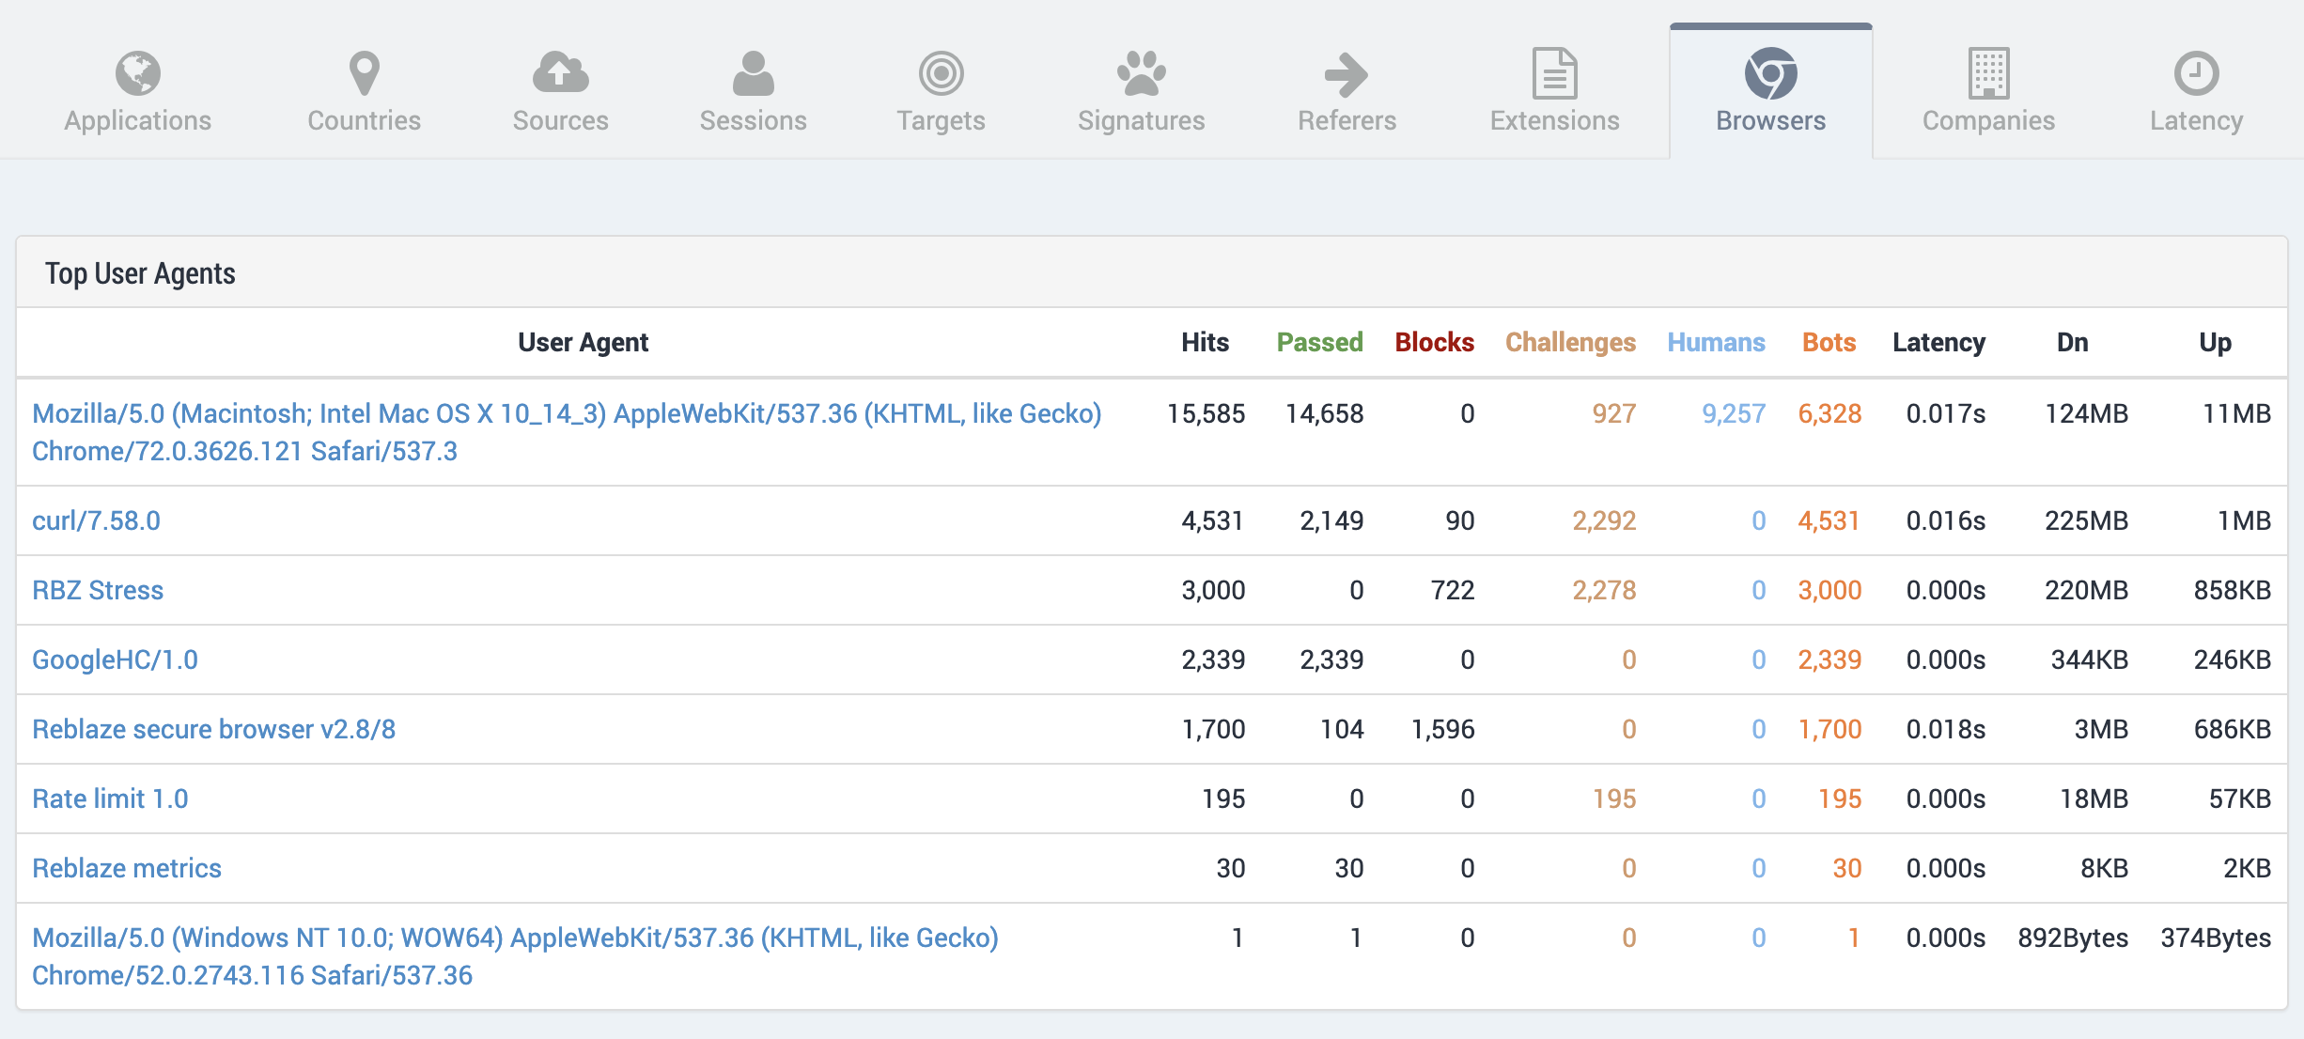
Task: Select the Sources cloud upload icon
Action: coord(560,73)
